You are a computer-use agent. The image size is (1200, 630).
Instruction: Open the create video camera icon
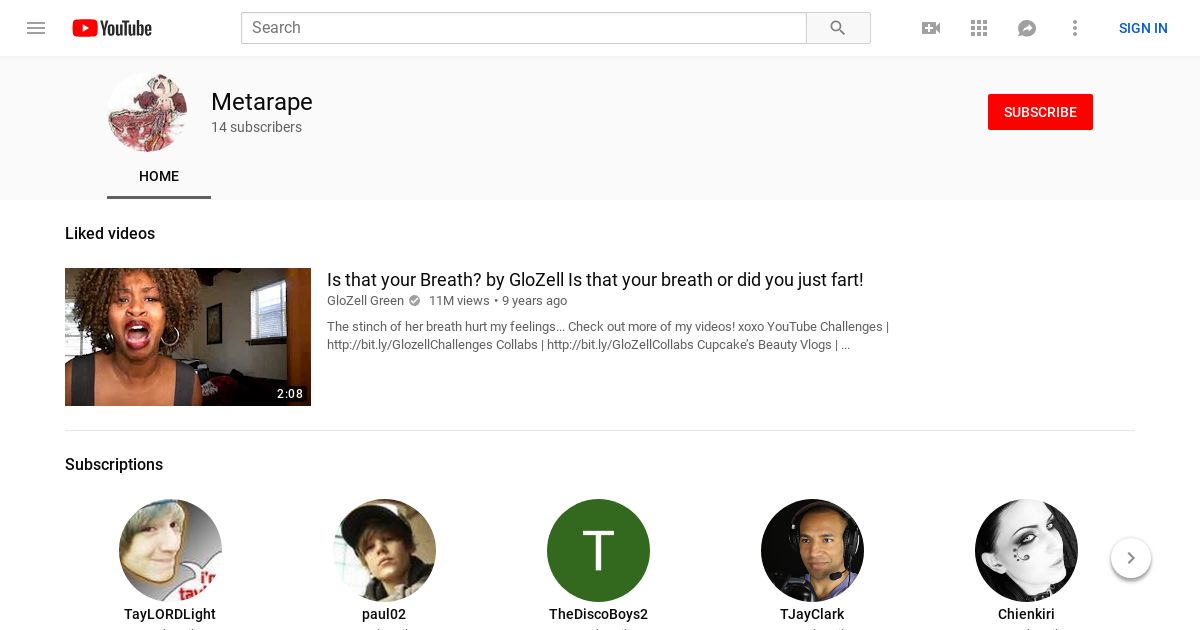point(931,28)
